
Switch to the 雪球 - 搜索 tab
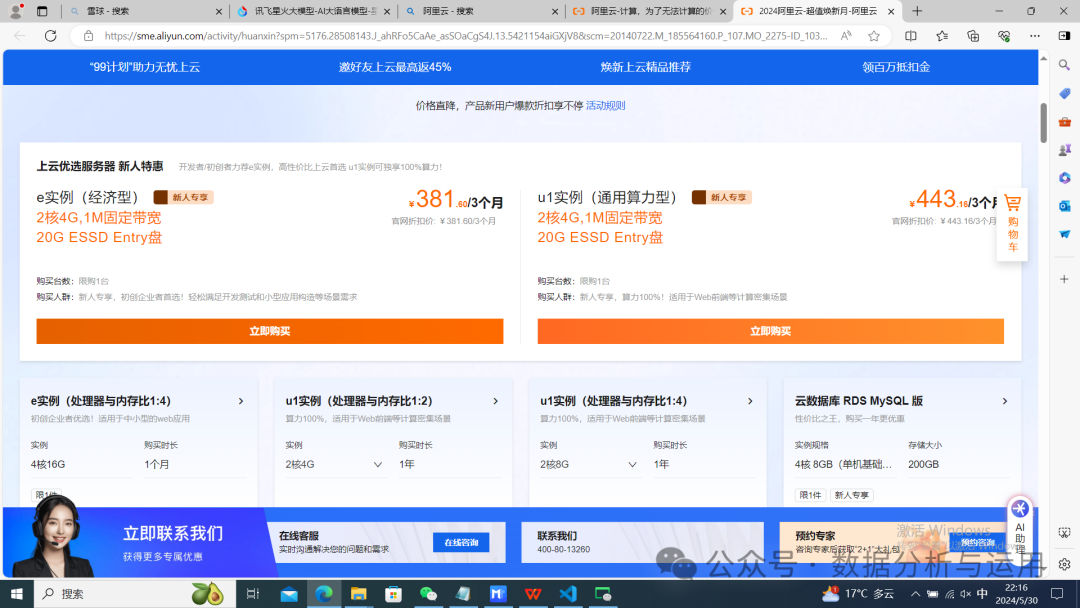[145, 11]
